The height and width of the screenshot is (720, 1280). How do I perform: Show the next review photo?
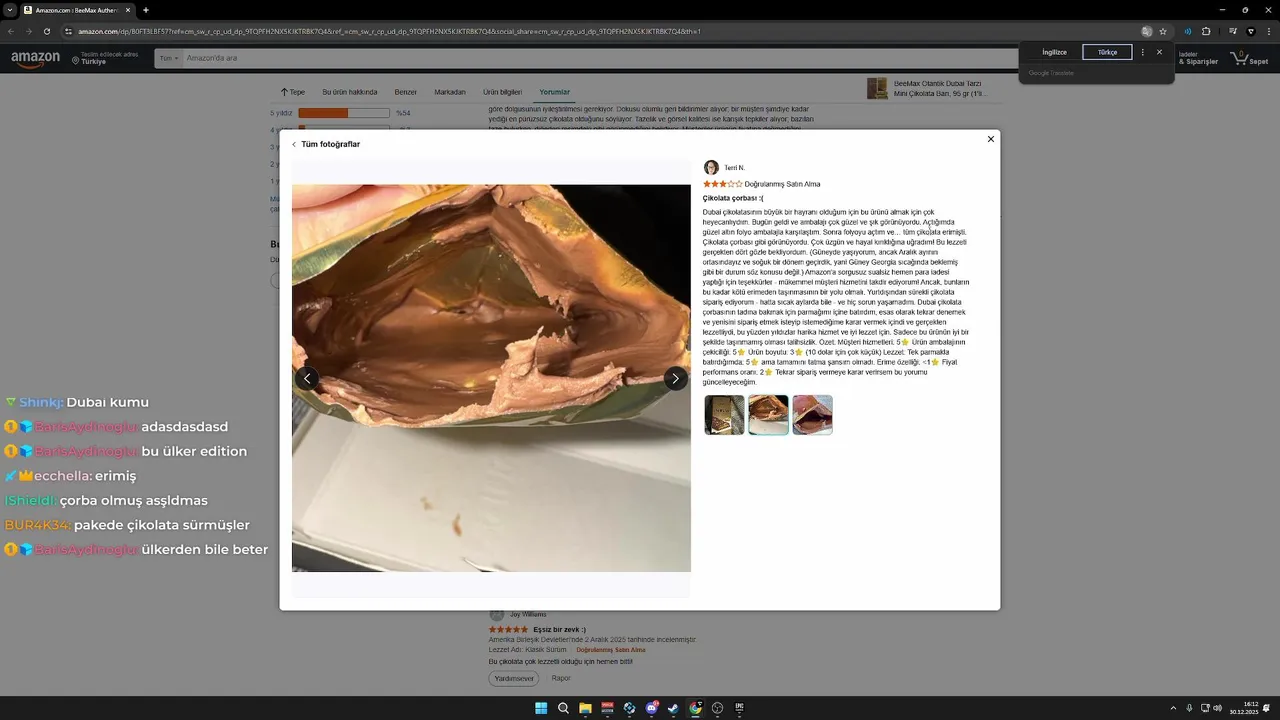click(x=676, y=378)
